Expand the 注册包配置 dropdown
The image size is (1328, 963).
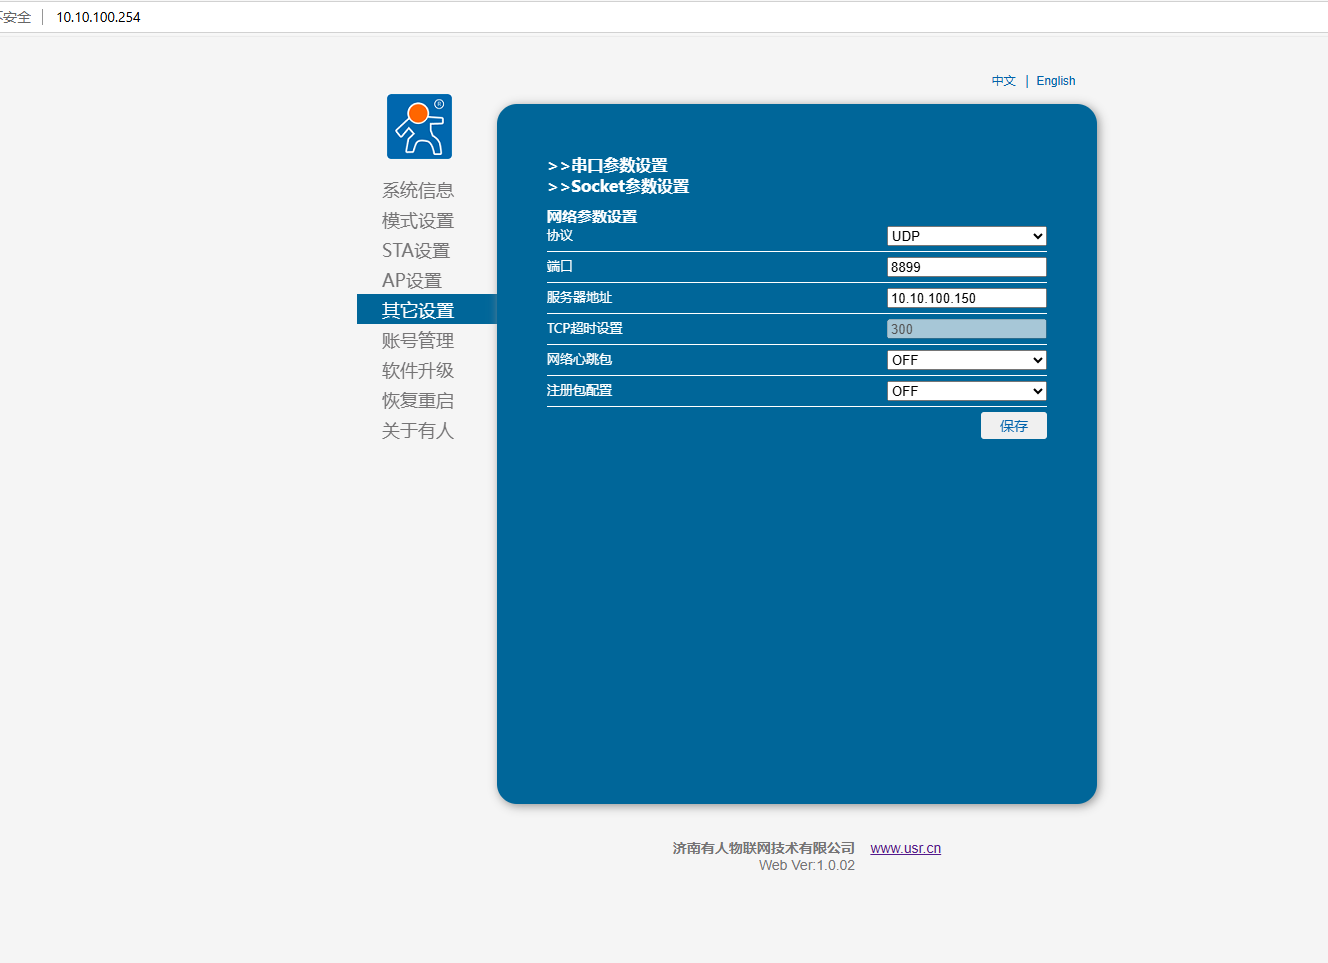click(966, 391)
